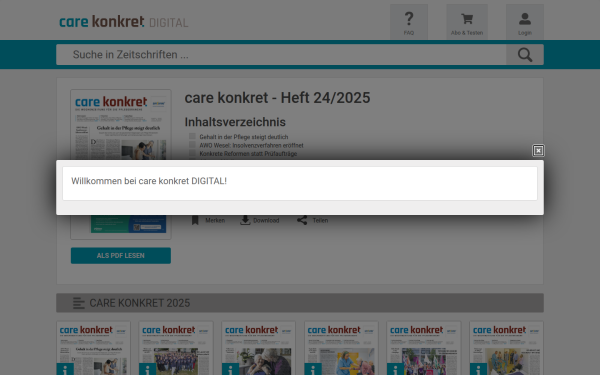Viewport: 600px width, 375px height.
Task: Click the Download icon
Action: 245,220
